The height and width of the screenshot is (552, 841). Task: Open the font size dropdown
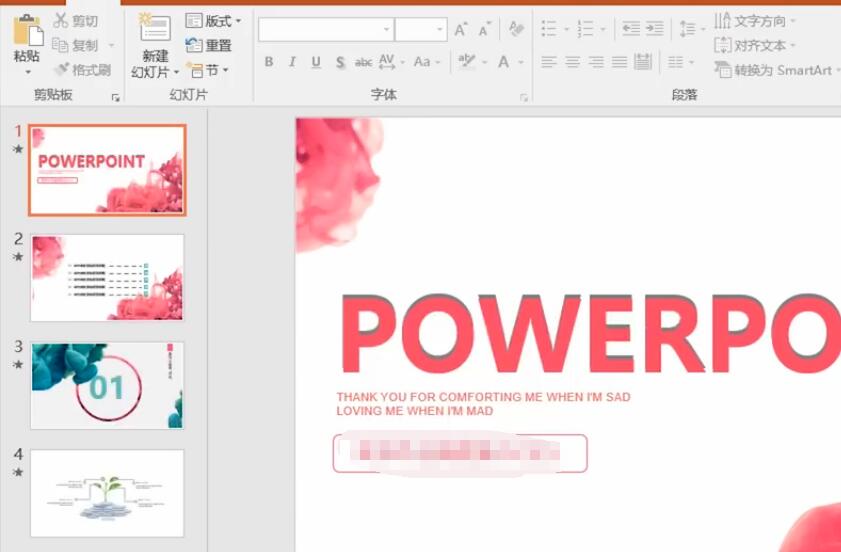click(440, 30)
